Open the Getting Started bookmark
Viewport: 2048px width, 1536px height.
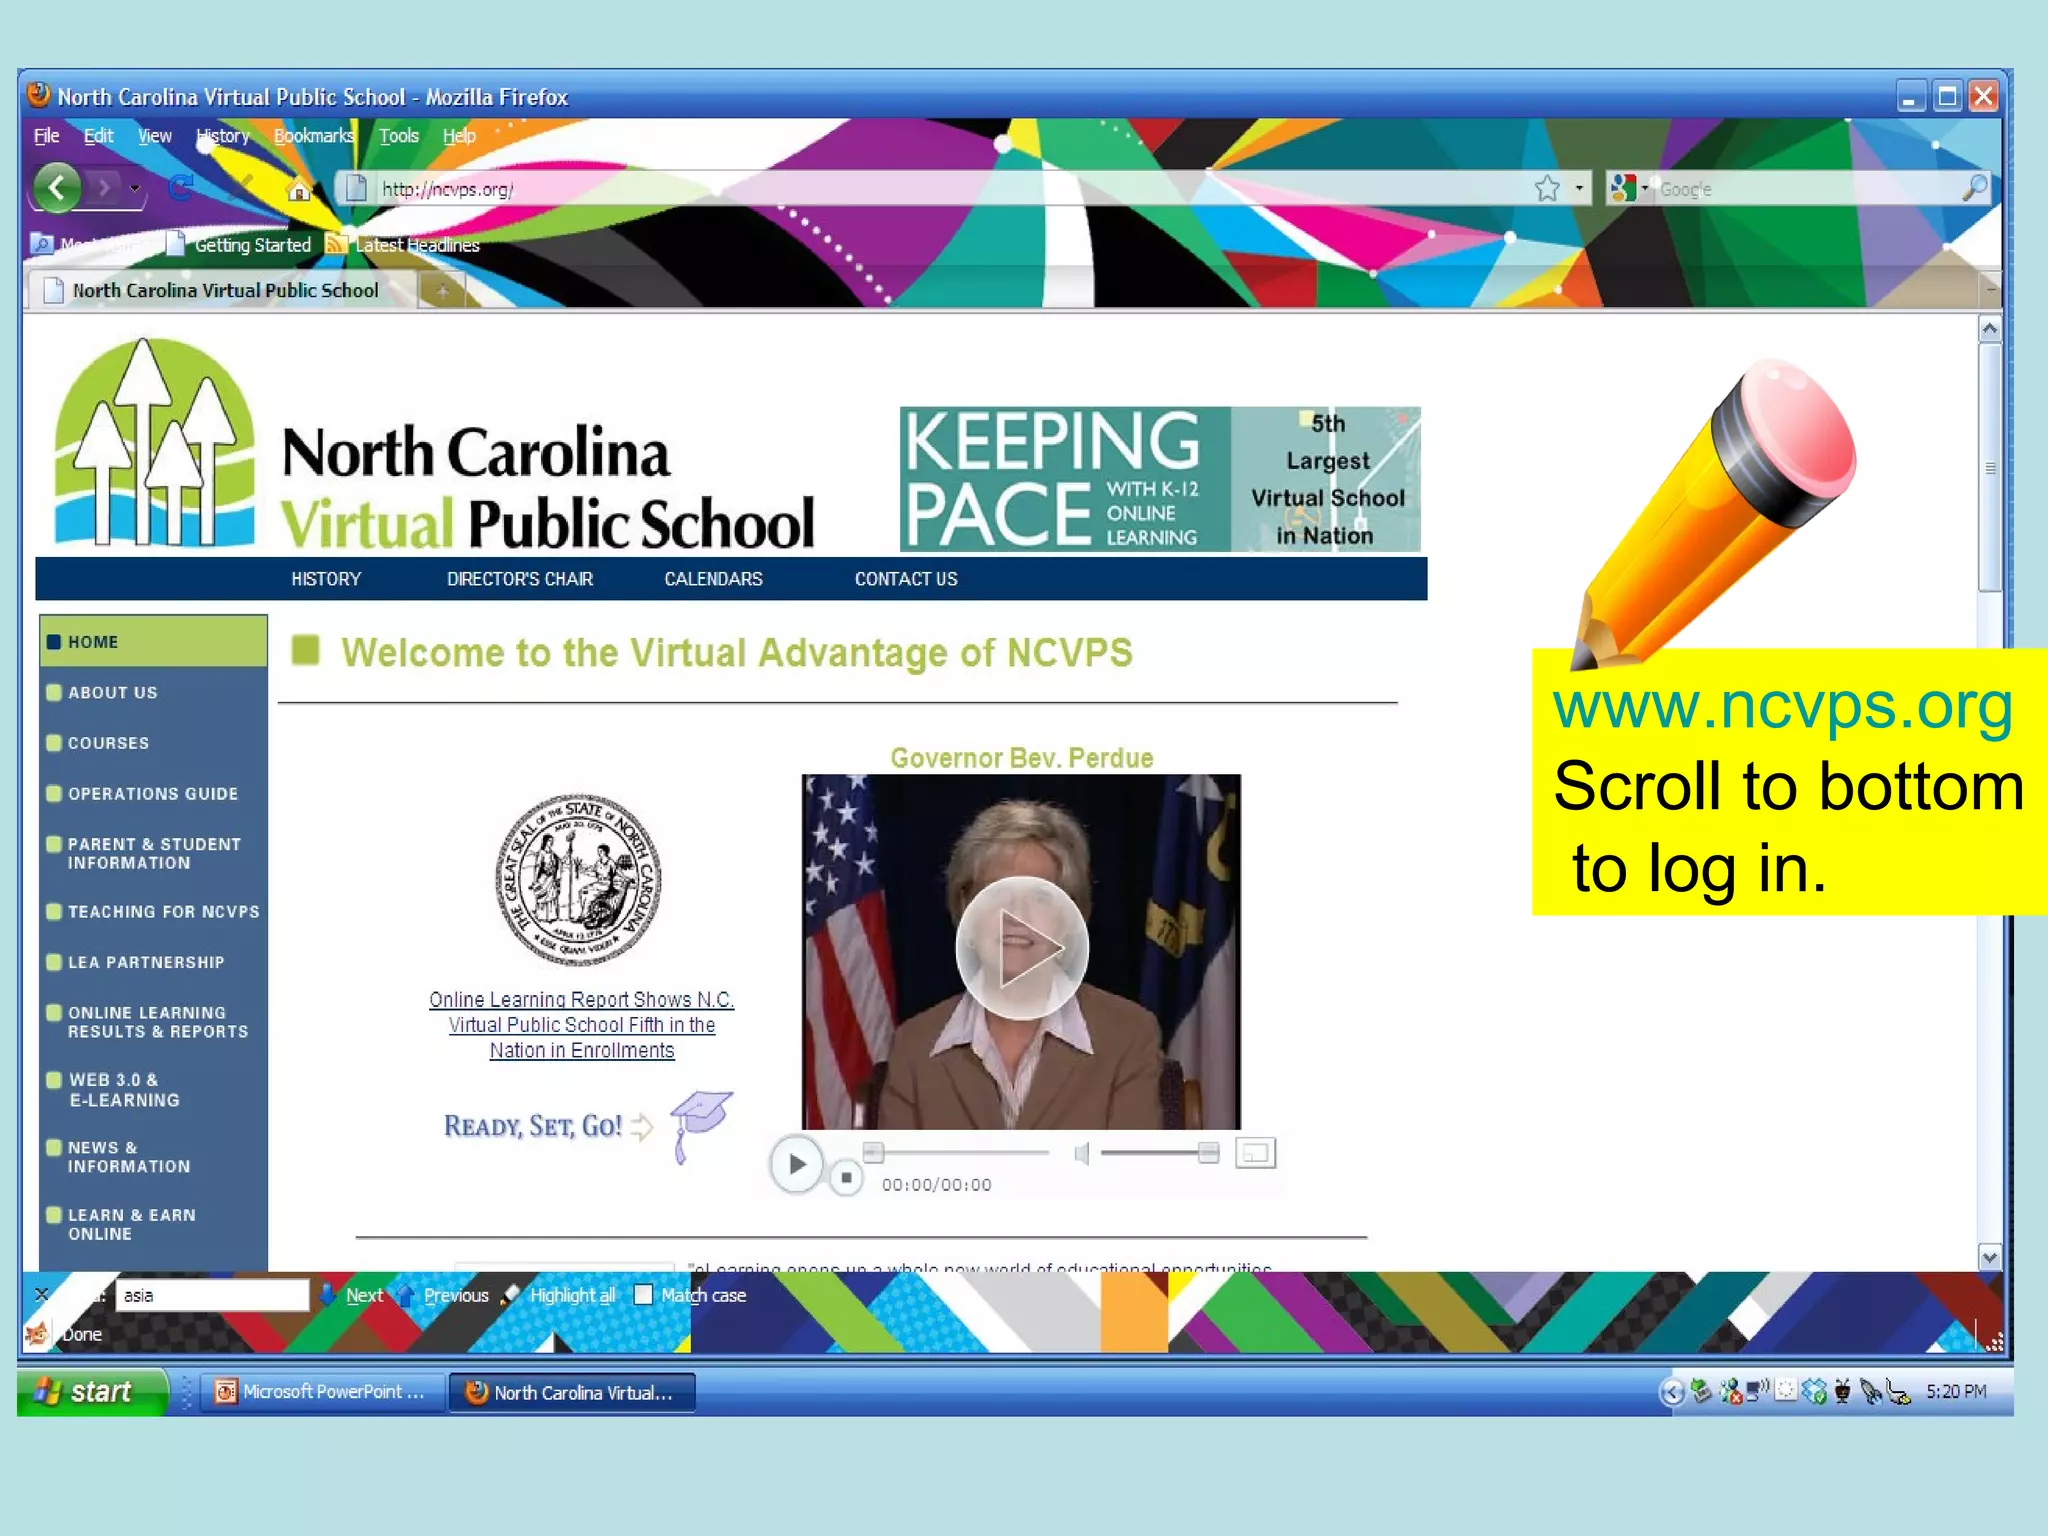(239, 245)
